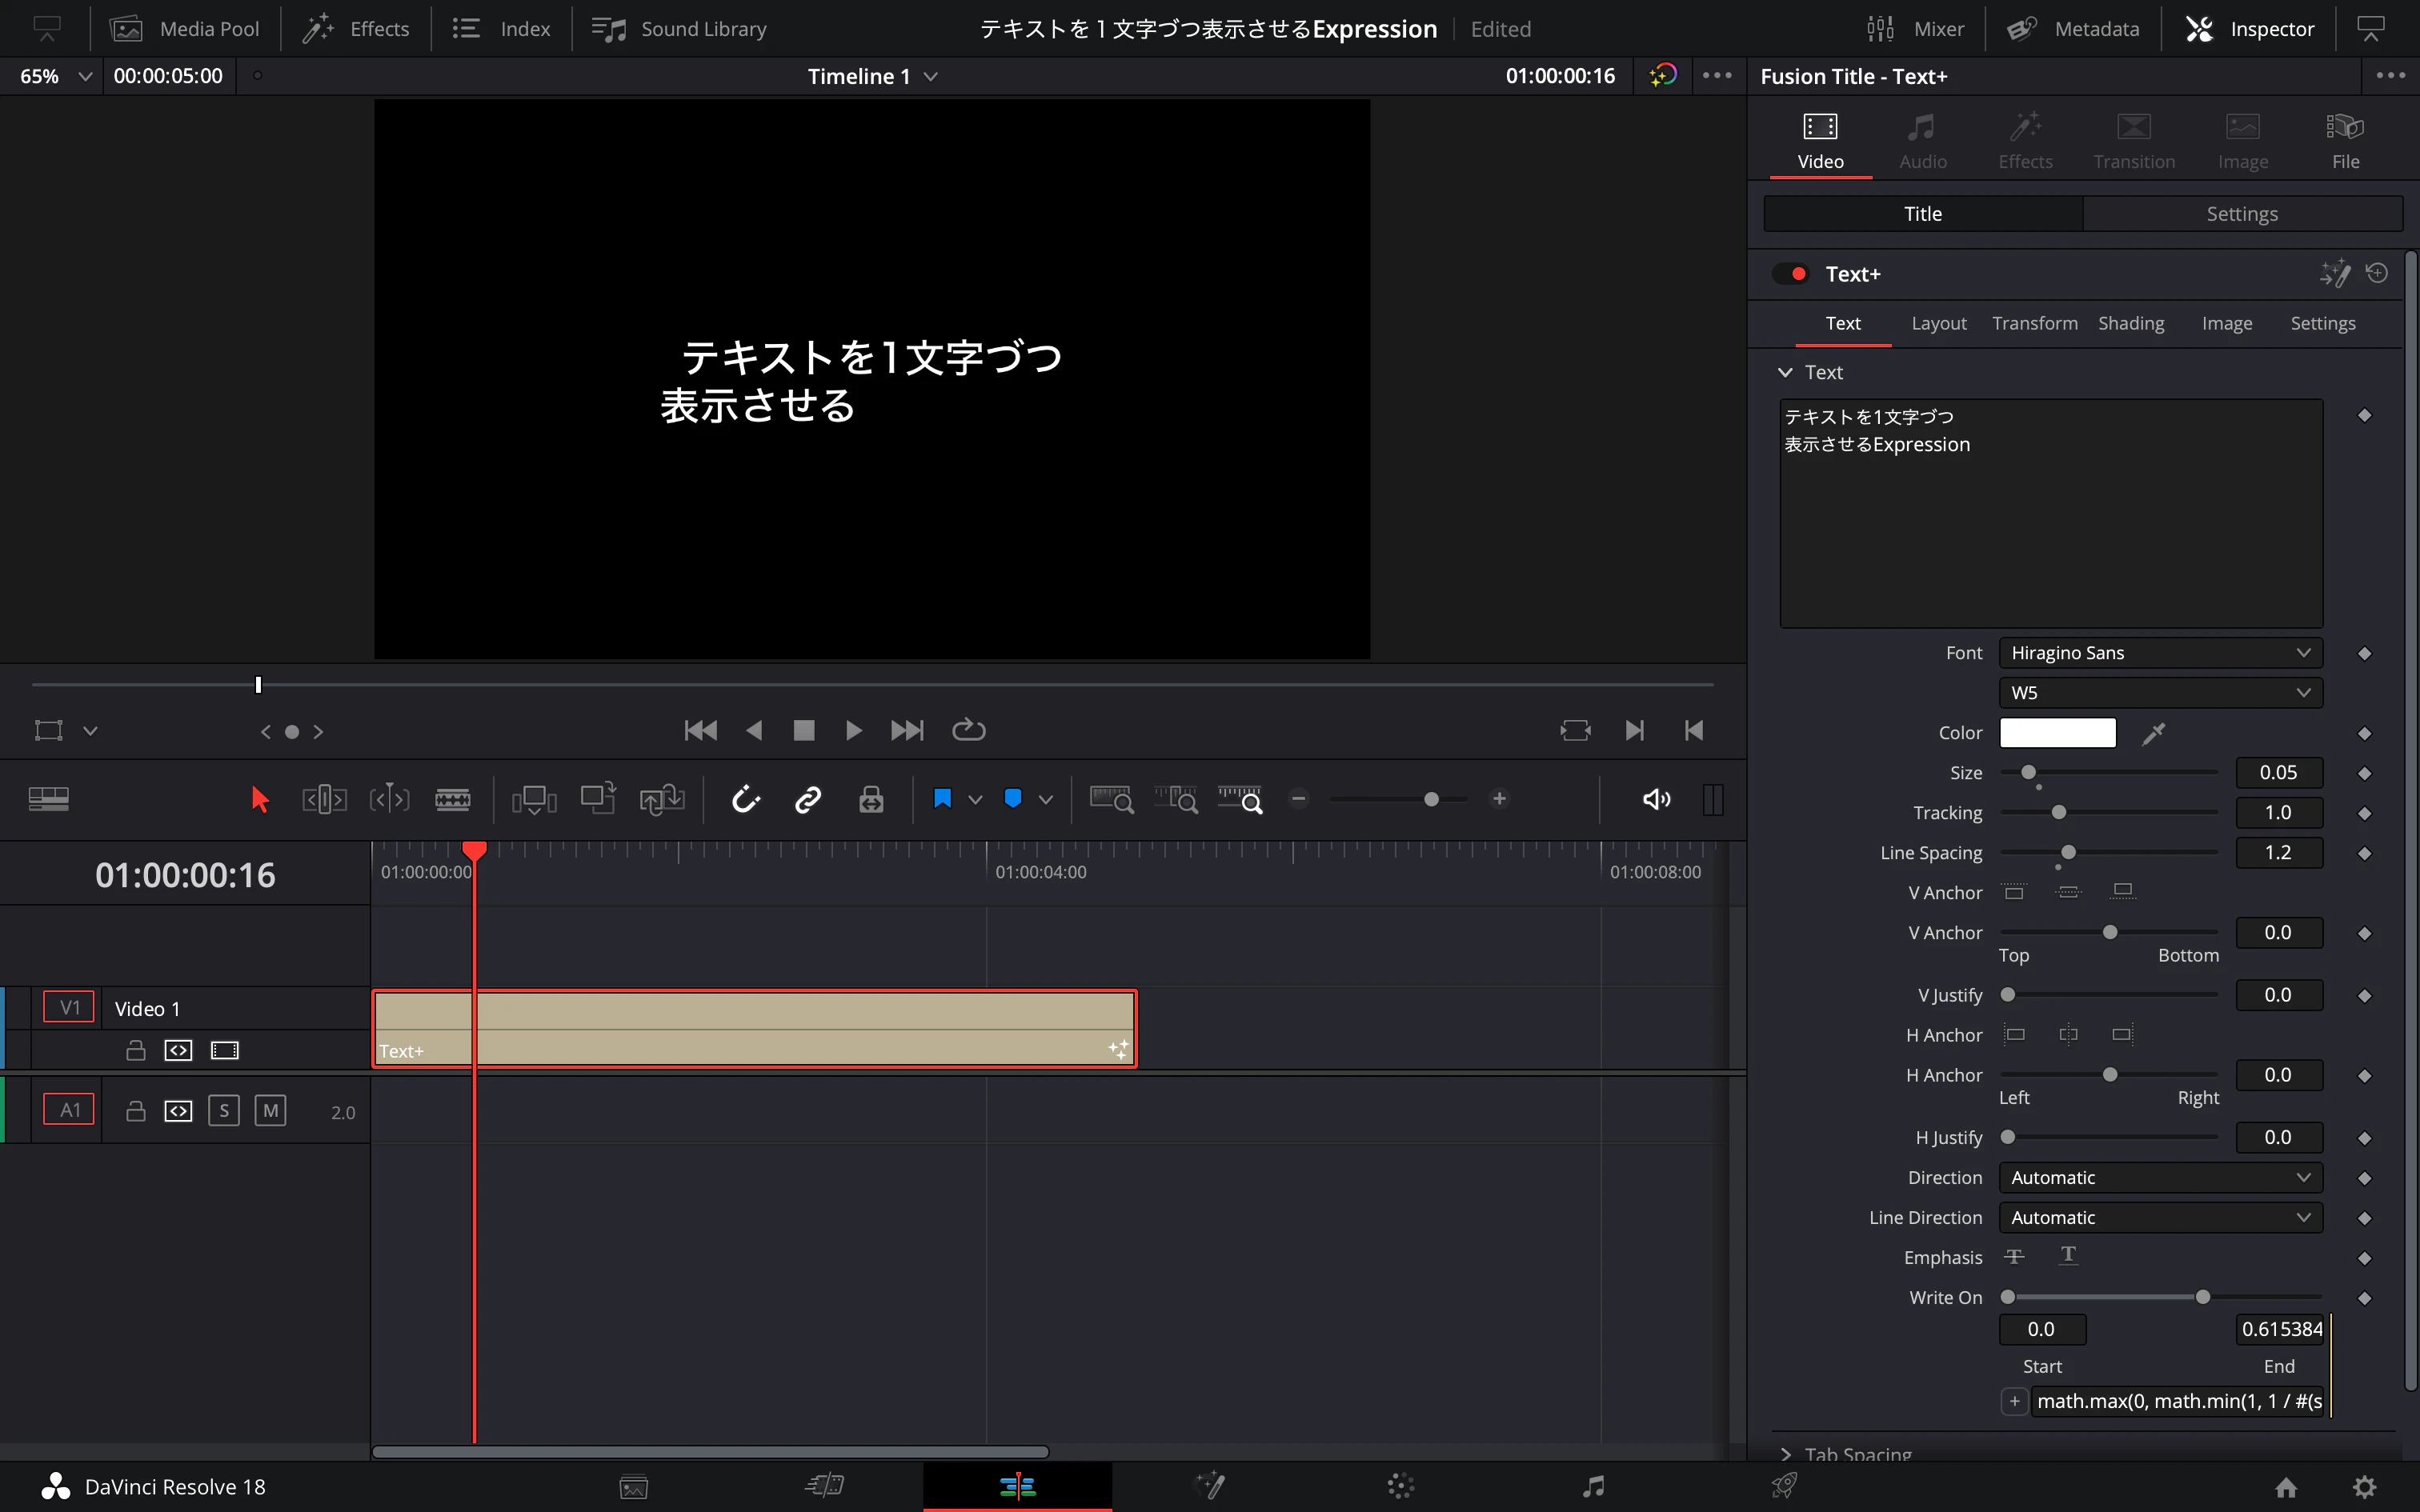Click the Trim edit mode tool
Image resolution: width=2420 pixels, height=1512 pixels.
point(324,799)
